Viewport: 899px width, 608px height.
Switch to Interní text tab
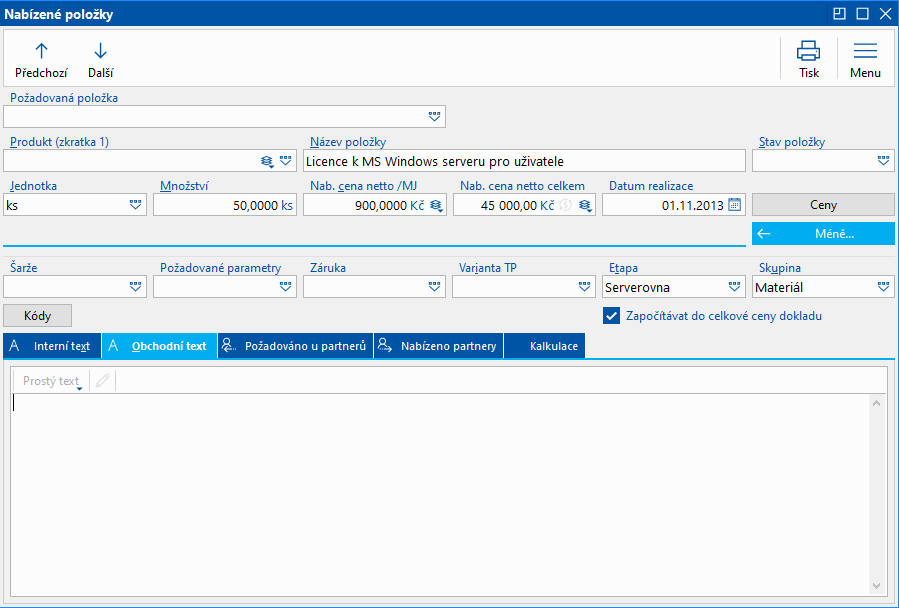(52, 346)
